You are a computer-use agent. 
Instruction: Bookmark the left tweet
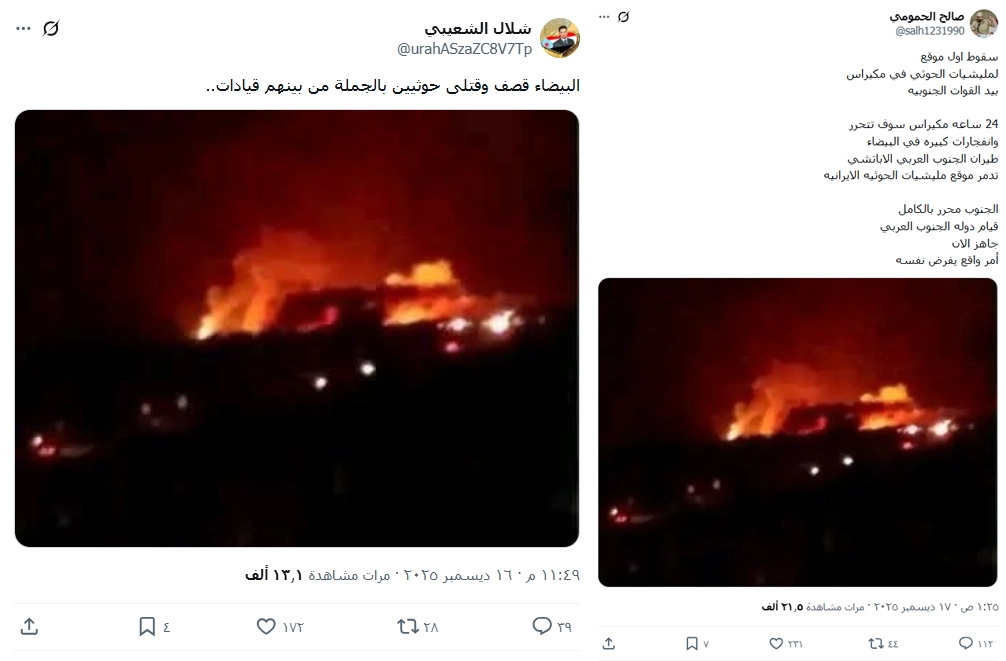(147, 626)
